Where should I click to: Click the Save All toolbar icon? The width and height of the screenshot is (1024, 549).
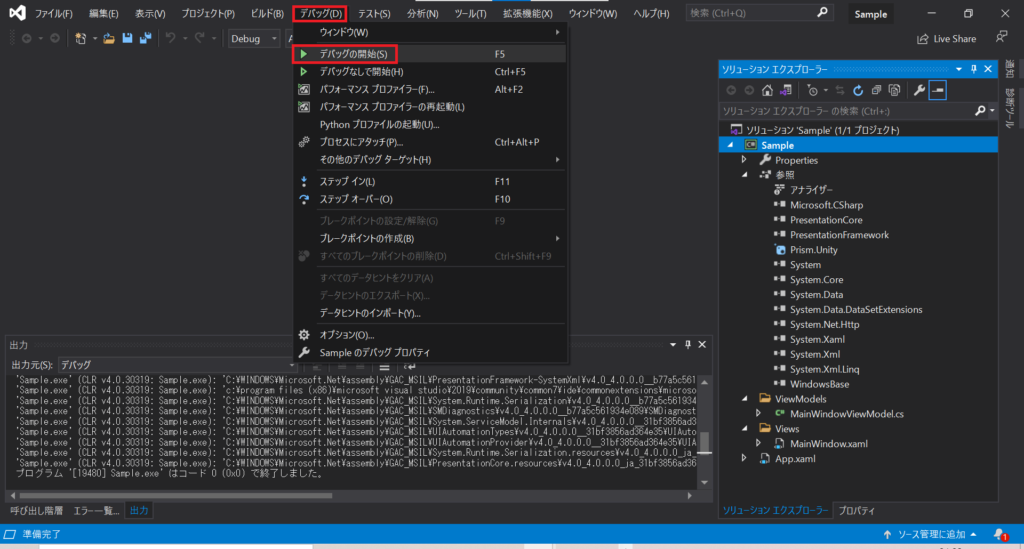[145, 39]
